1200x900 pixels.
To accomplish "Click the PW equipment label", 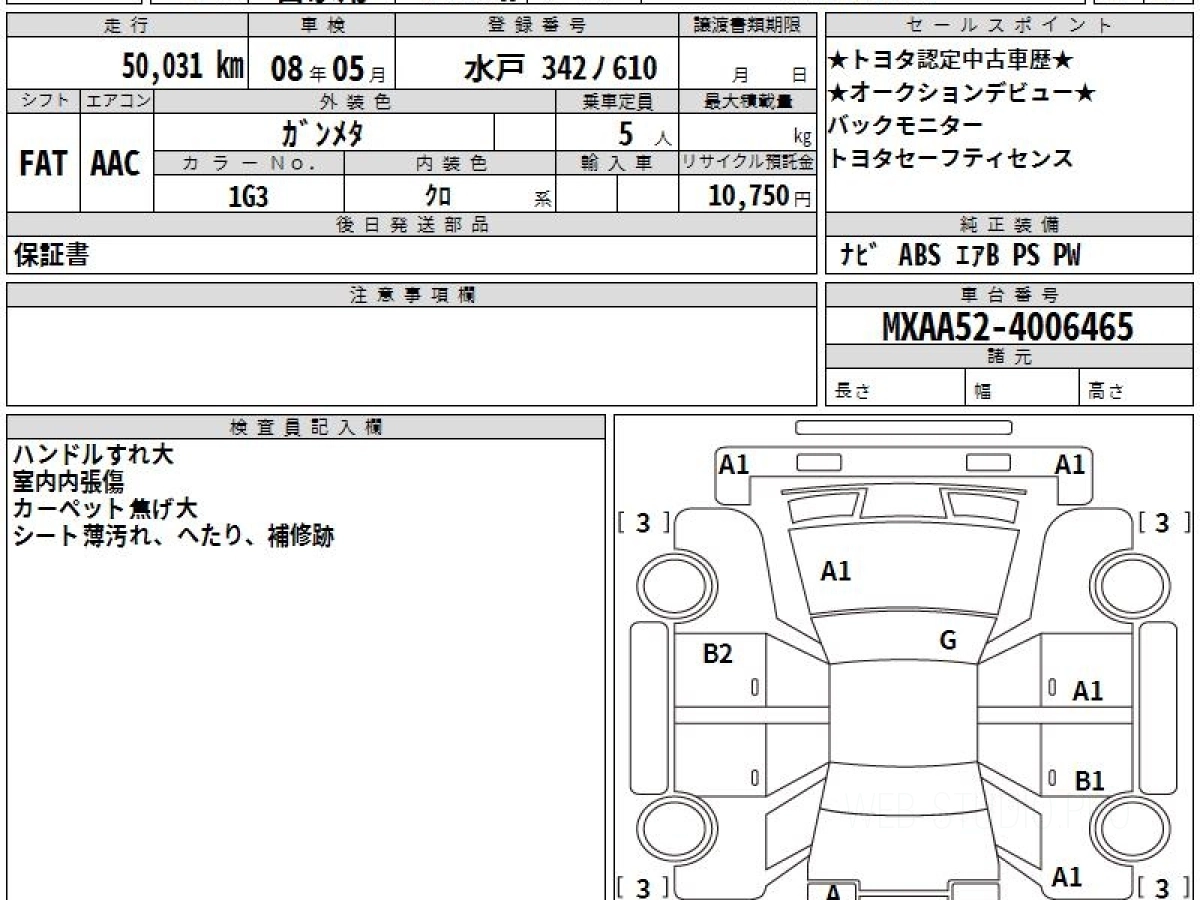I will point(1066,256).
